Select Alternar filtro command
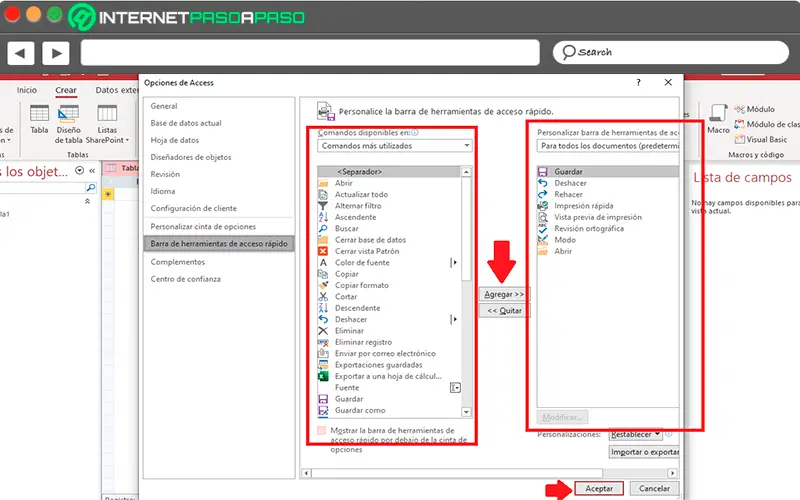This screenshot has width=800, height=500. 389,206
